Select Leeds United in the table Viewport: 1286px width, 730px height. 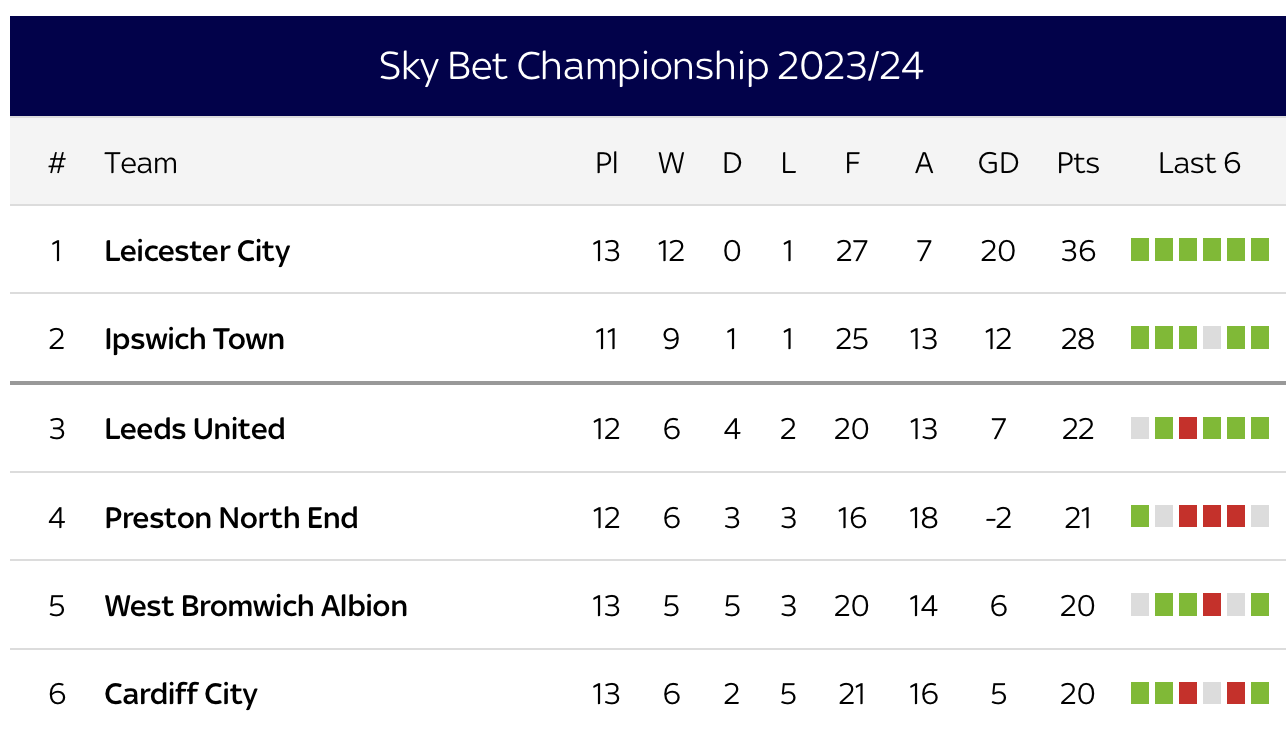[x=195, y=428]
